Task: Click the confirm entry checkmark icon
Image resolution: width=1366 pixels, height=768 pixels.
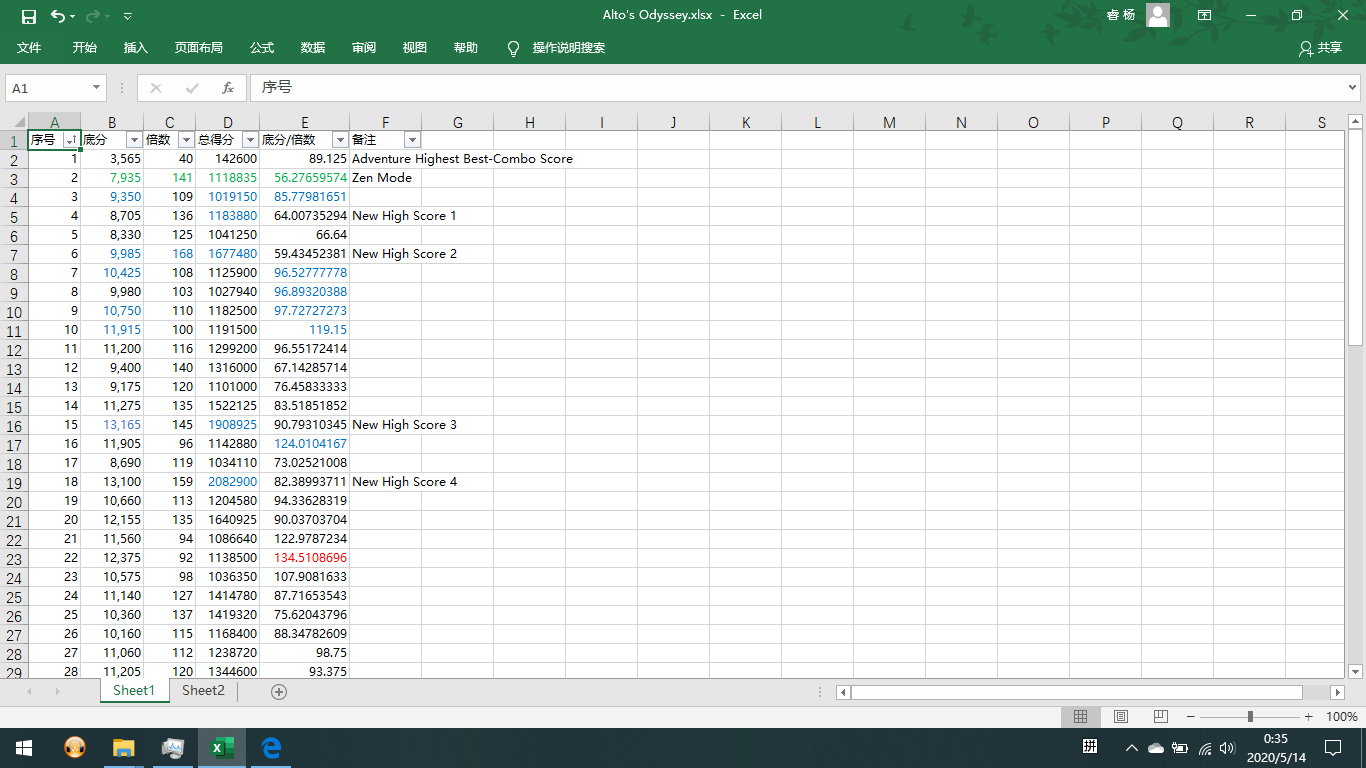Action: click(192, 88)
